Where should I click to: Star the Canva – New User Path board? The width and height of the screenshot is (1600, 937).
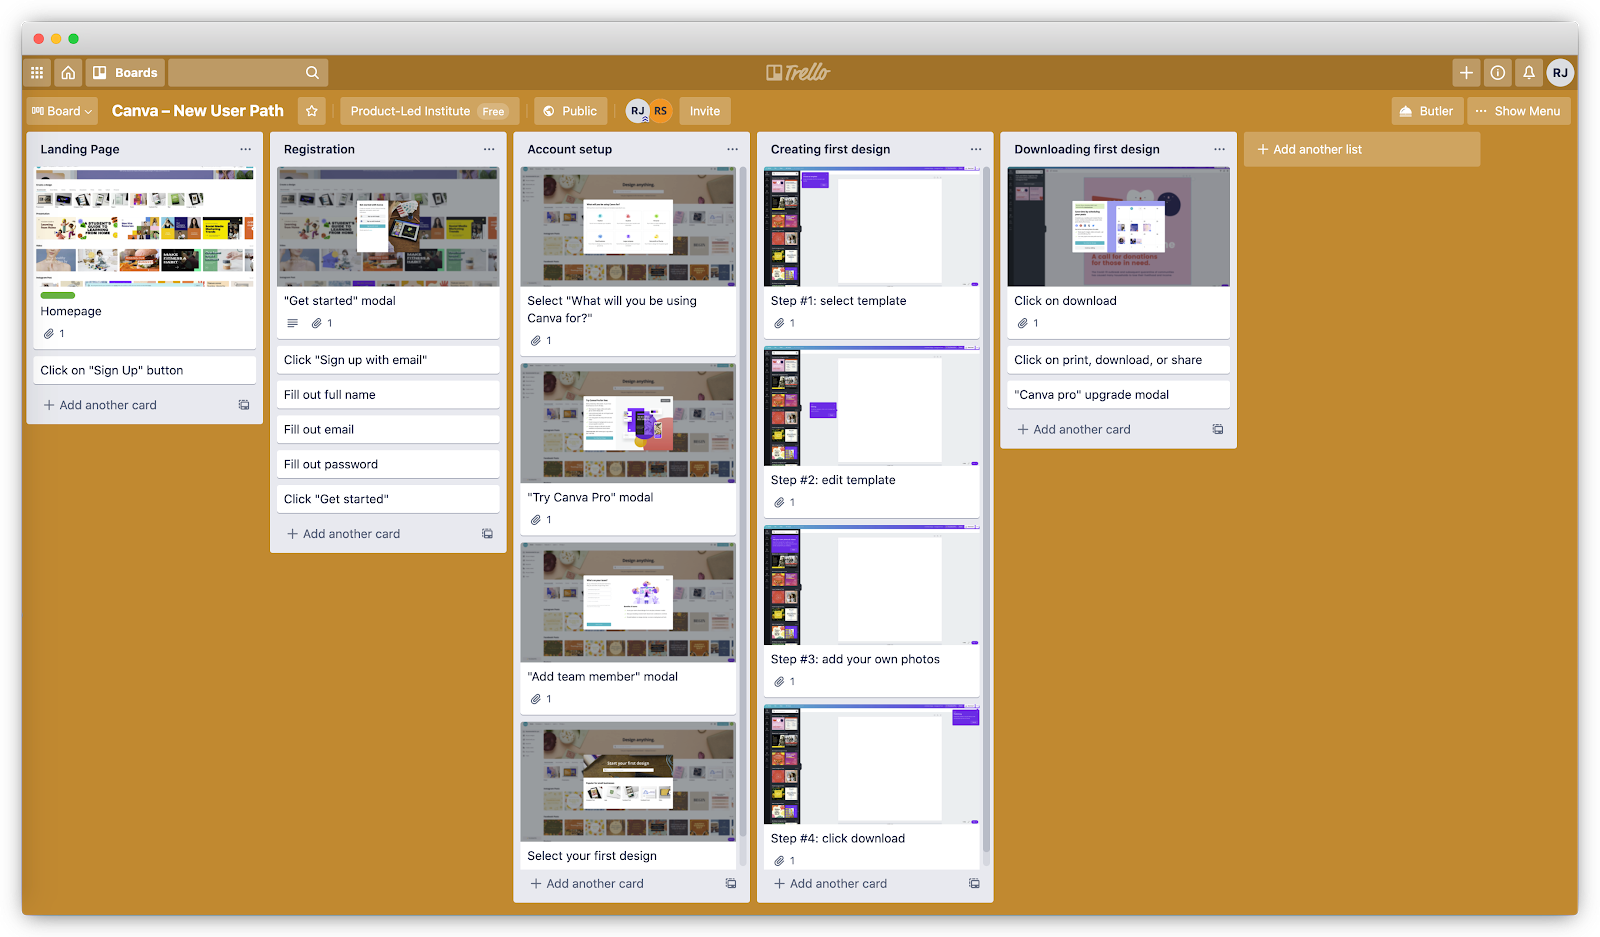pyautogui.click(x=311, y=110)
